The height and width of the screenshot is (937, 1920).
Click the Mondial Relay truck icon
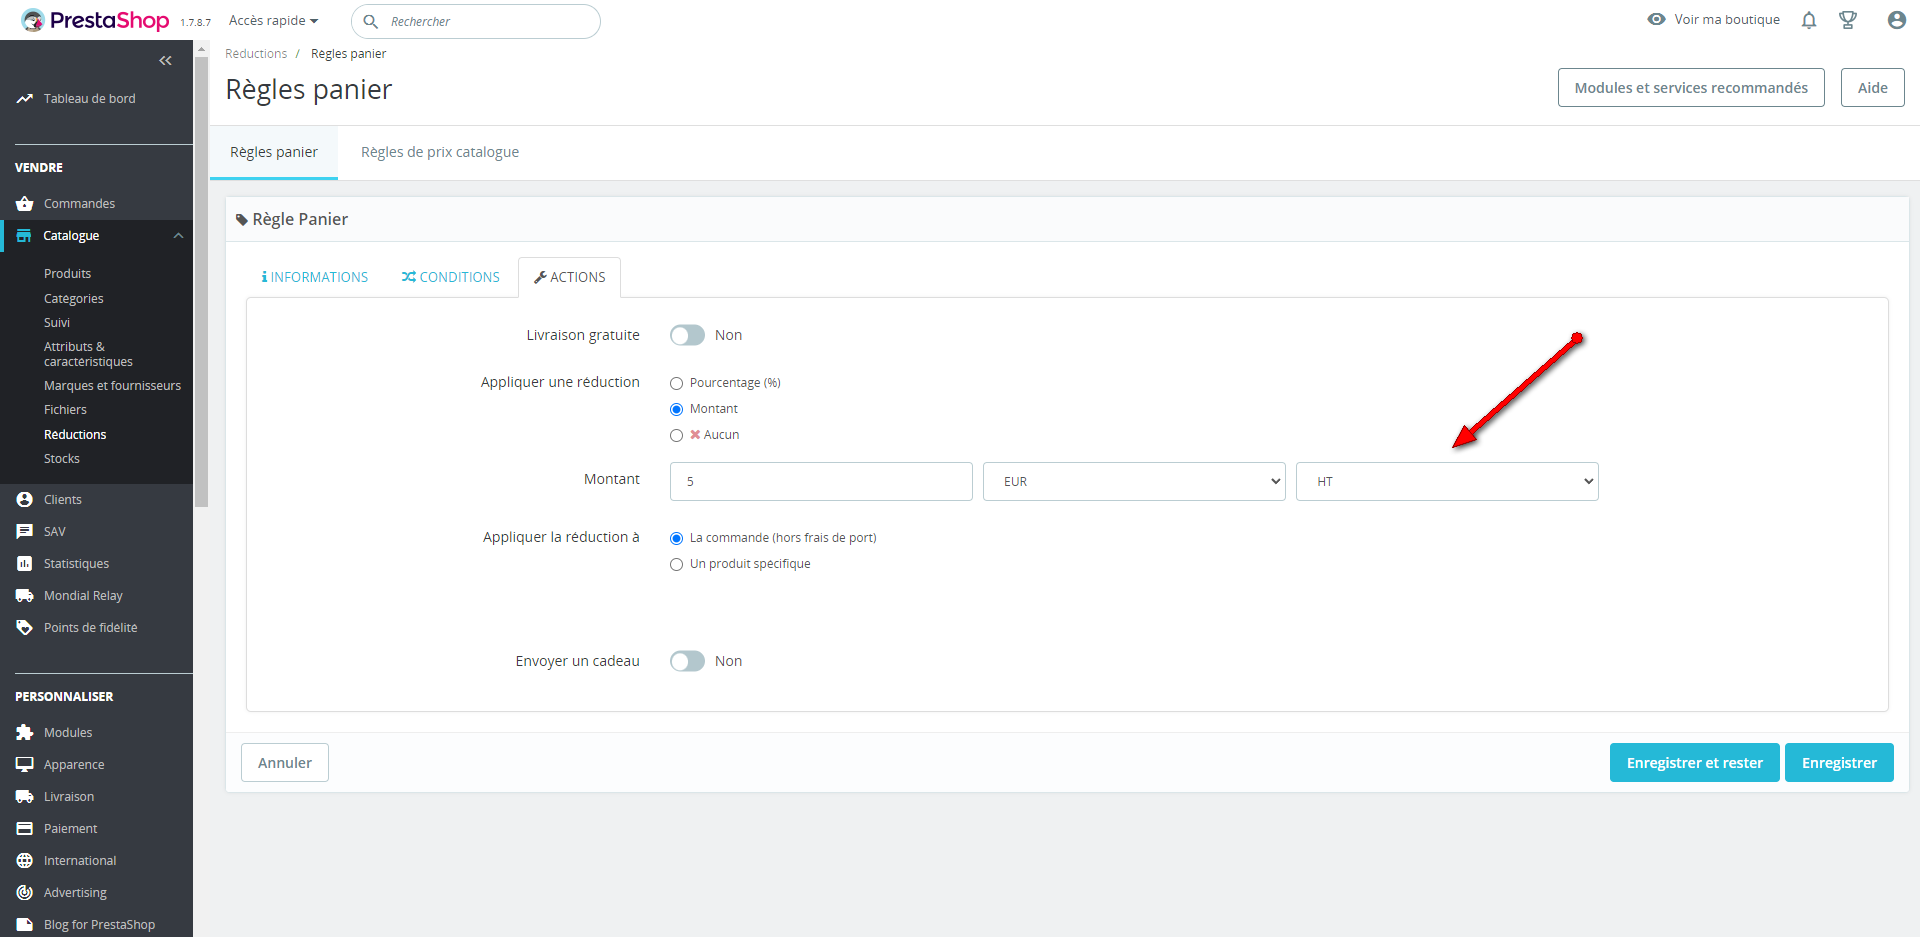click(x=25, y=596)
